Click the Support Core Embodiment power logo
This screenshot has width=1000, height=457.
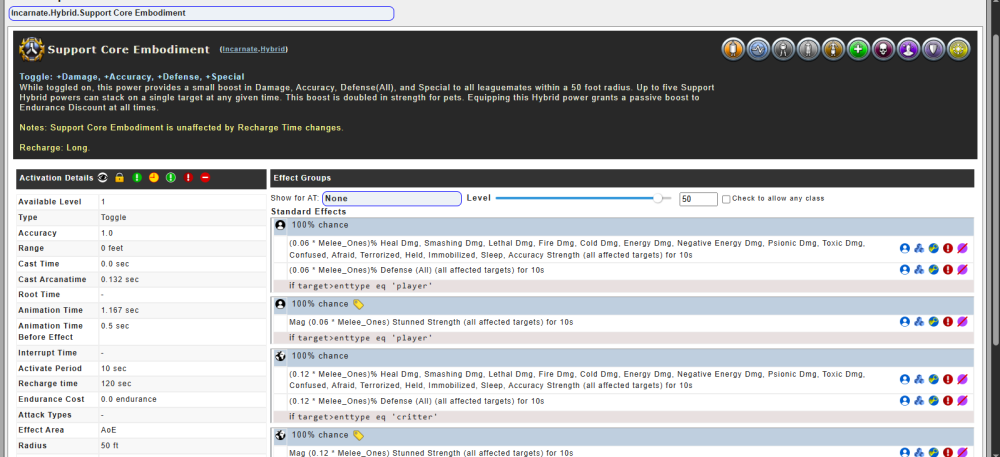pyautogui.click(x=30, y=48)
